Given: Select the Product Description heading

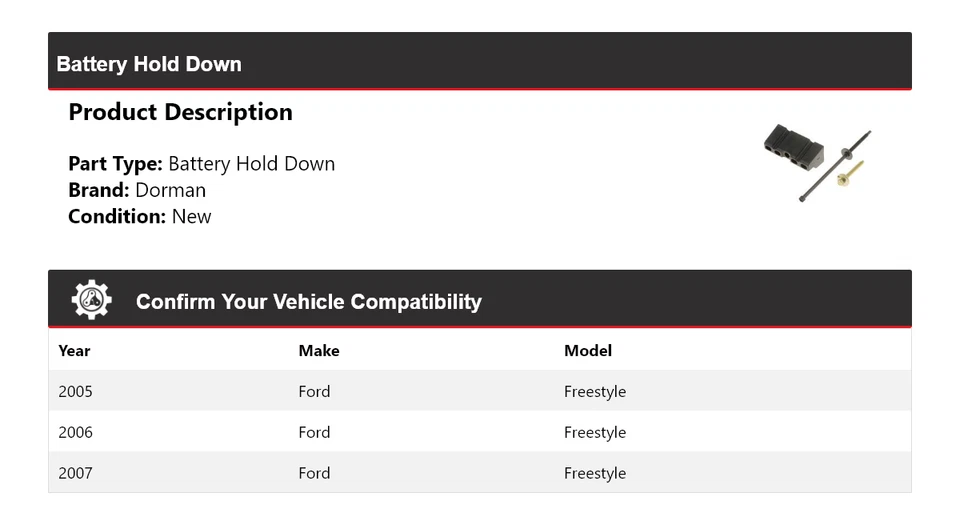Looking at the screenshot, I should 180,112.
